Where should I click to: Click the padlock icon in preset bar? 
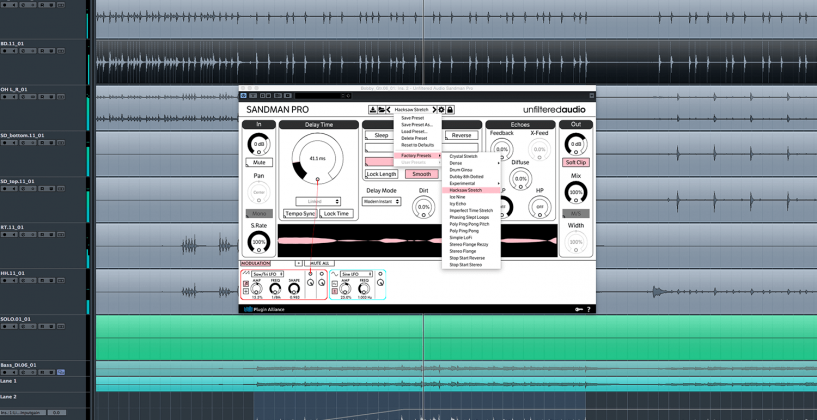450,109
